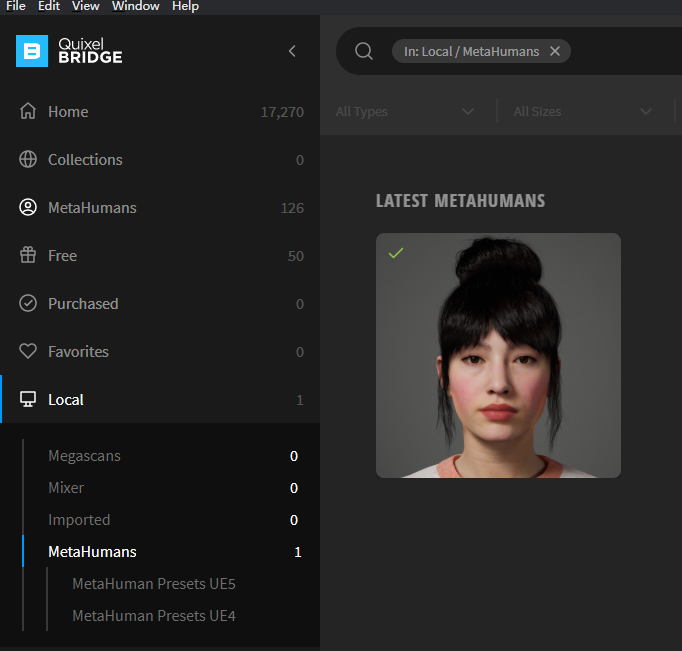Open the All Types dropdown
The width and height of the screenshot is (682, 651).
[405, 111]
